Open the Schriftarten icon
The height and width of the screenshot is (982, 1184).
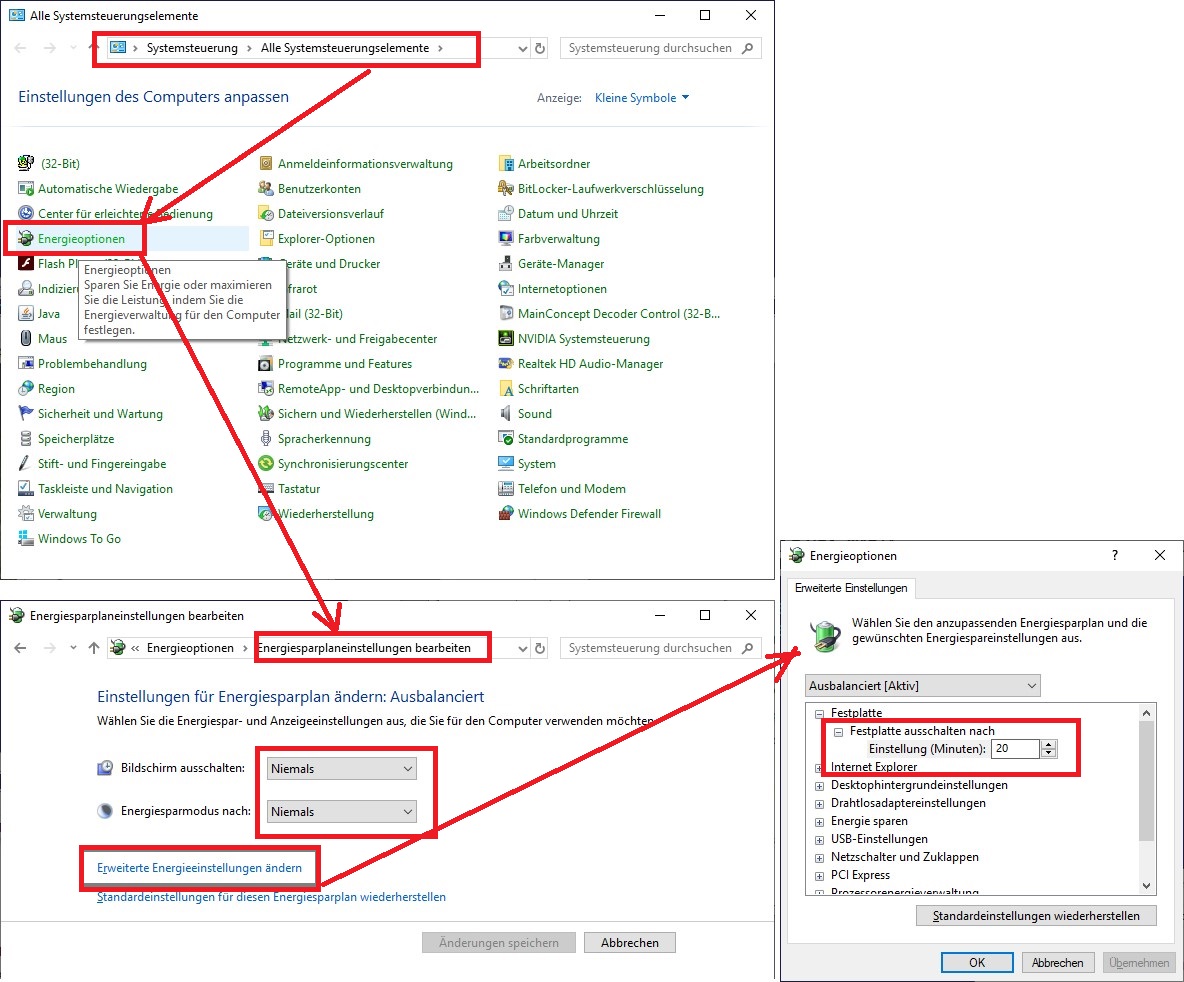click(x=506, y=388)
